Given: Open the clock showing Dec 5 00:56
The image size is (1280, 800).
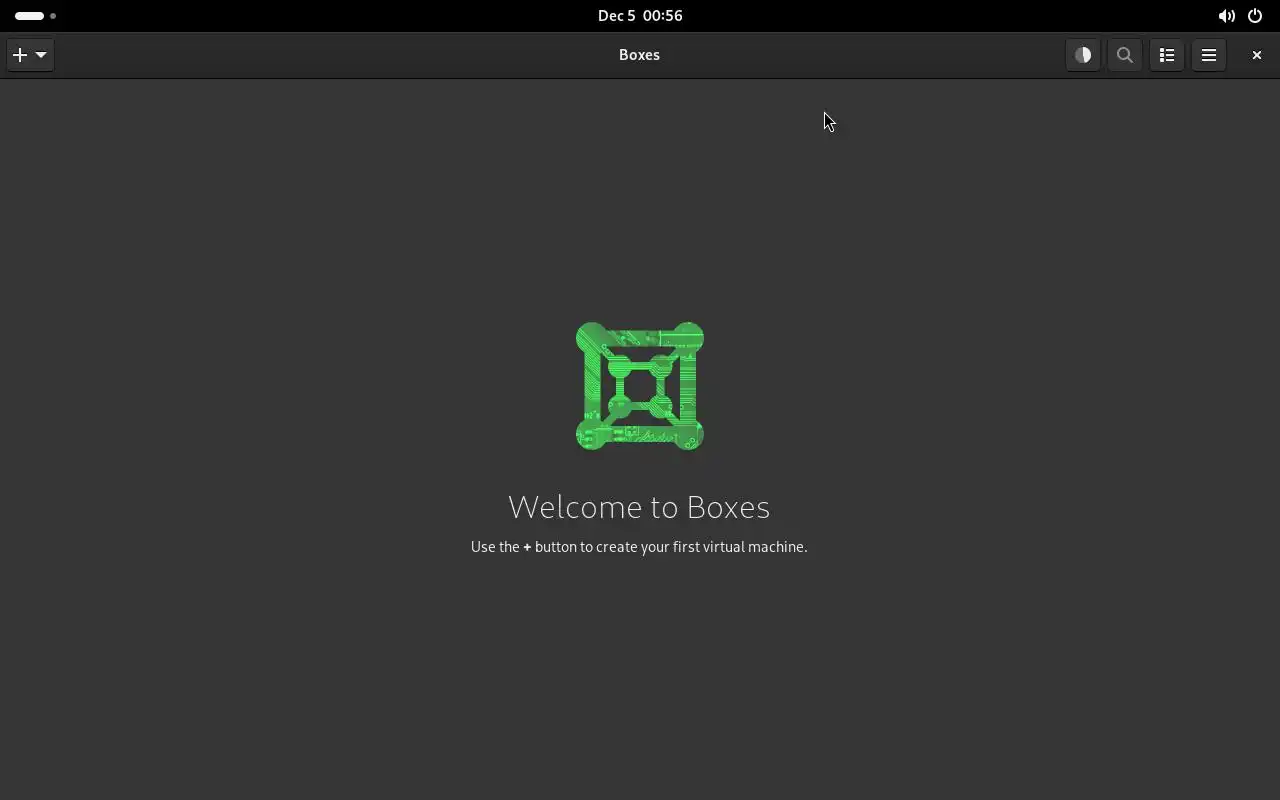Looking at the screenshot, I should (x=640, y=16).
